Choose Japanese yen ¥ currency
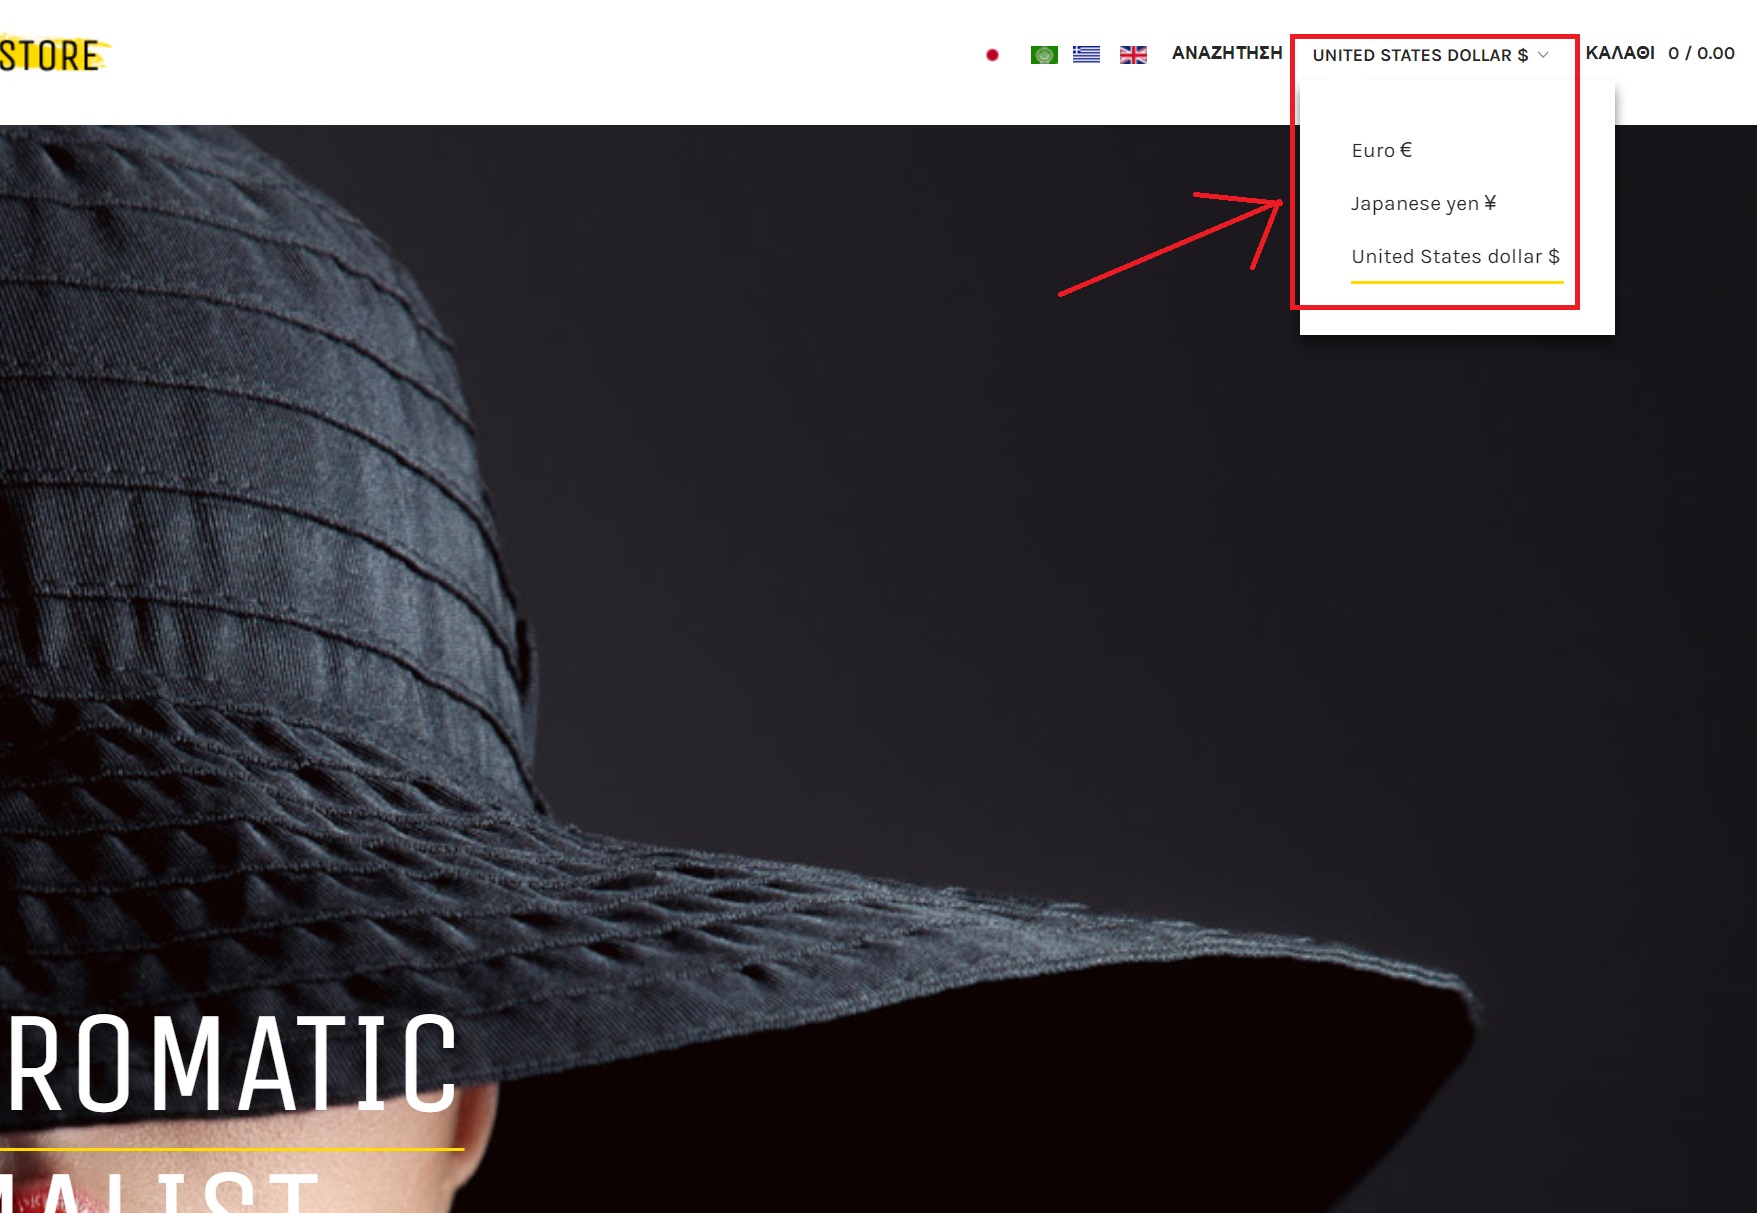The height and width of the screenshot is (1213, 1757). pyautogui.click(x=1424, y=203)
